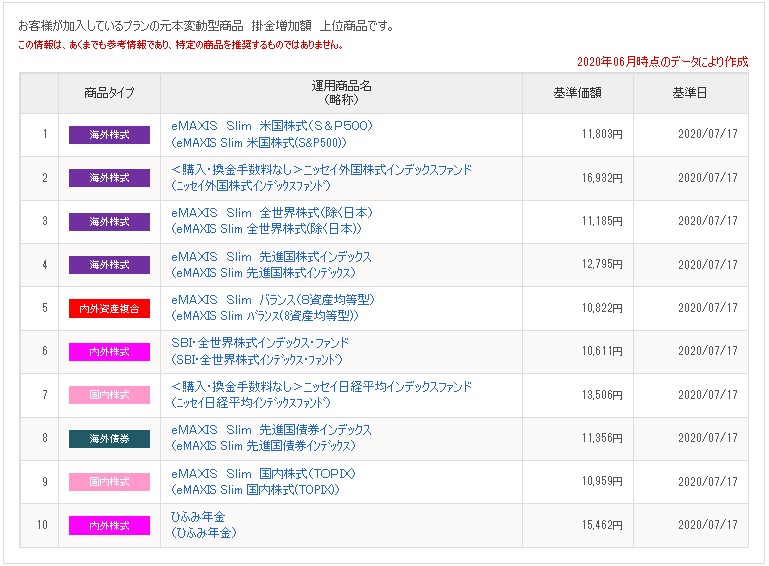Click the red disclaimer text この情報は、あくまでも参考情報
This screenshot has height=566, width=769.
pos(180,45)
